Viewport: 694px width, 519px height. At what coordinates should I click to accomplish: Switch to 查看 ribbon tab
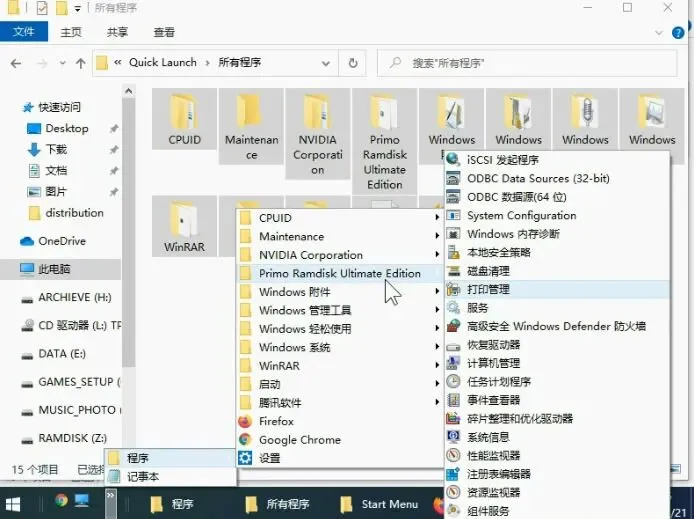tap(164, 32)
